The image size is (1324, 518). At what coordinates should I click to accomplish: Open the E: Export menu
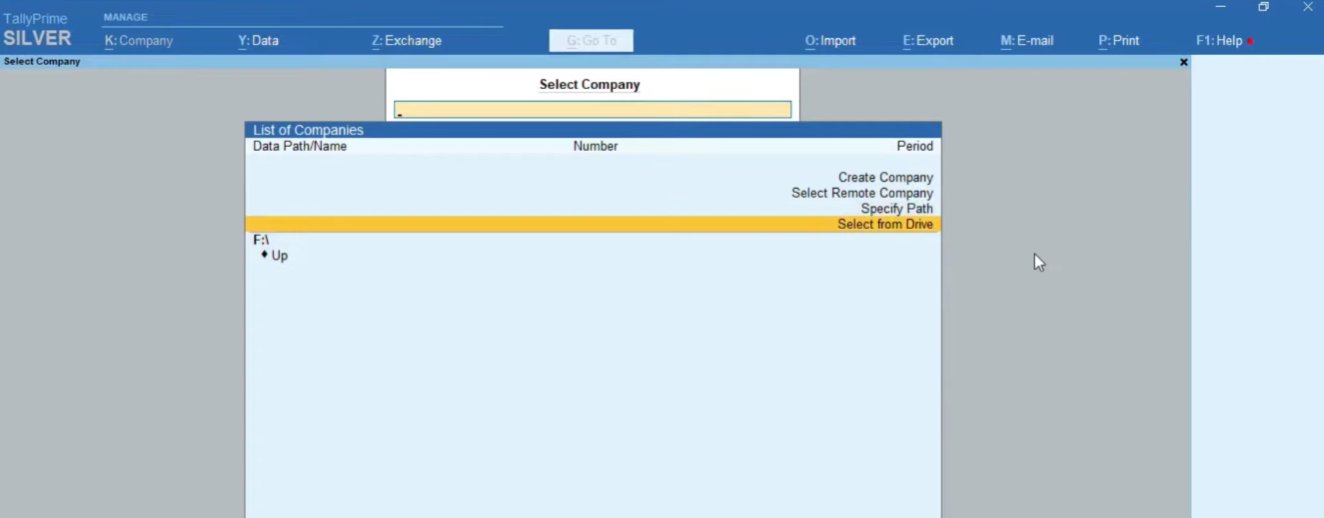(928, 41)
